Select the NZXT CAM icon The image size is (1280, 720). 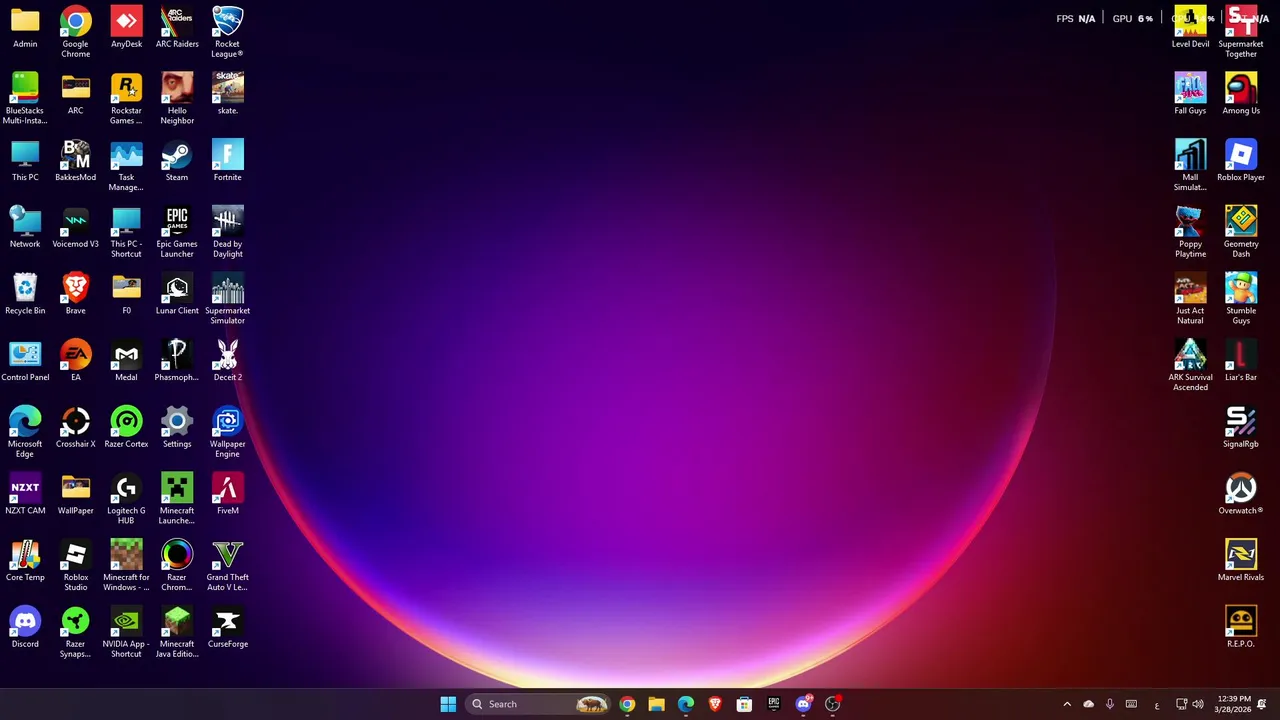pyautogui.click(x=25, y=488)
